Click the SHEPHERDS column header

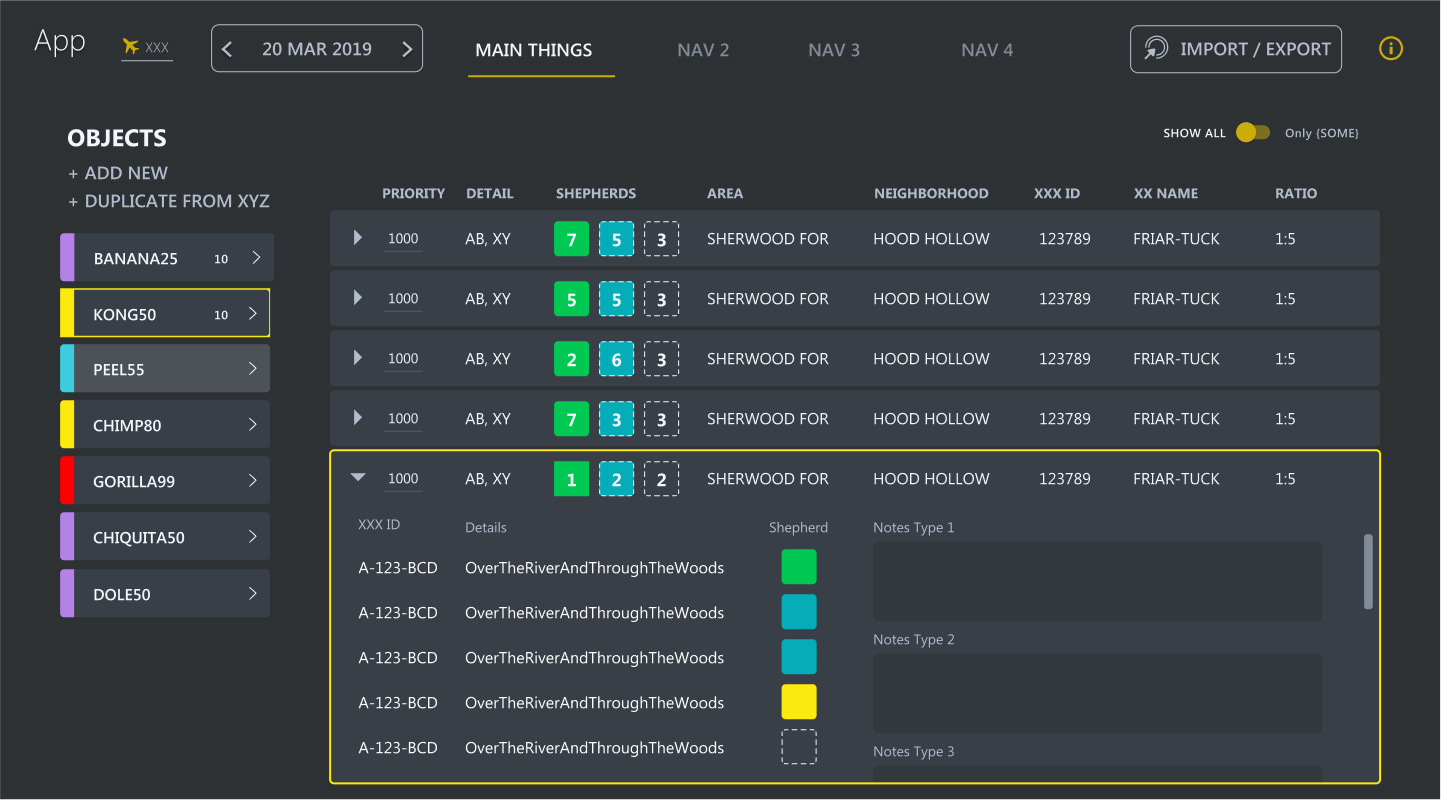[596, 193]
